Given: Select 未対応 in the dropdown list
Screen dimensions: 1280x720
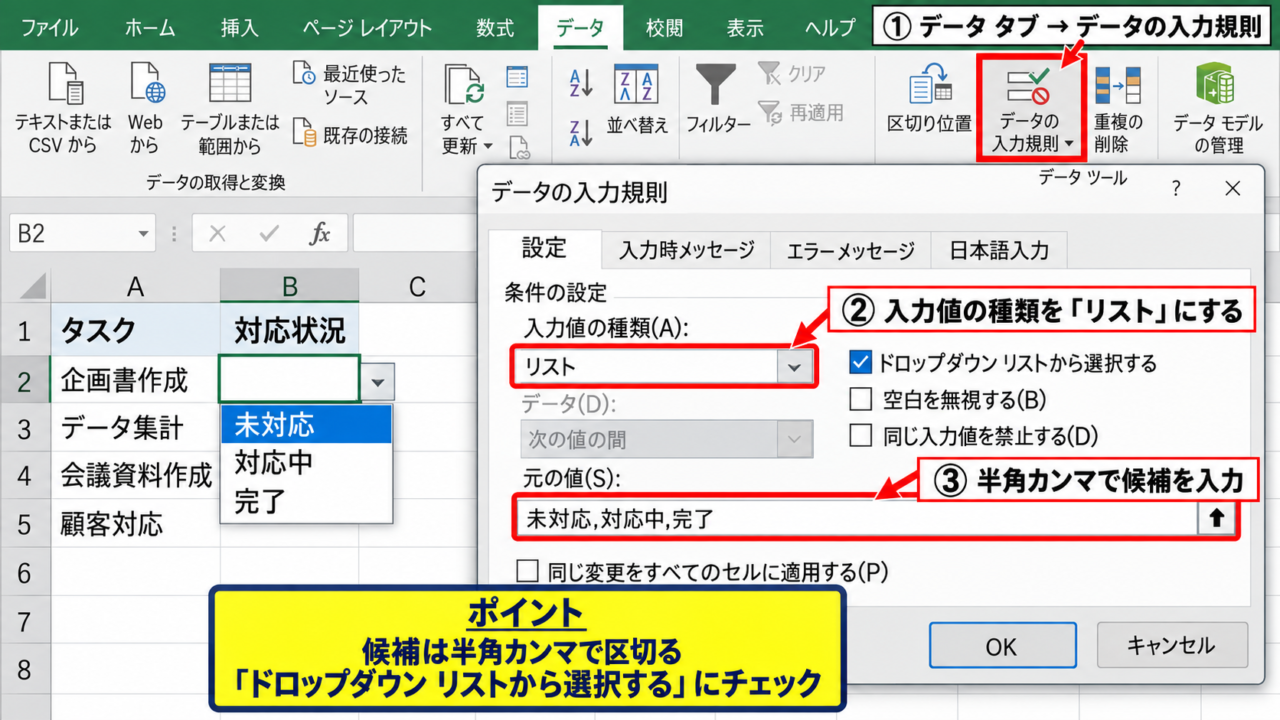Looking at the screenshot, I should click(x=306, y=425).
